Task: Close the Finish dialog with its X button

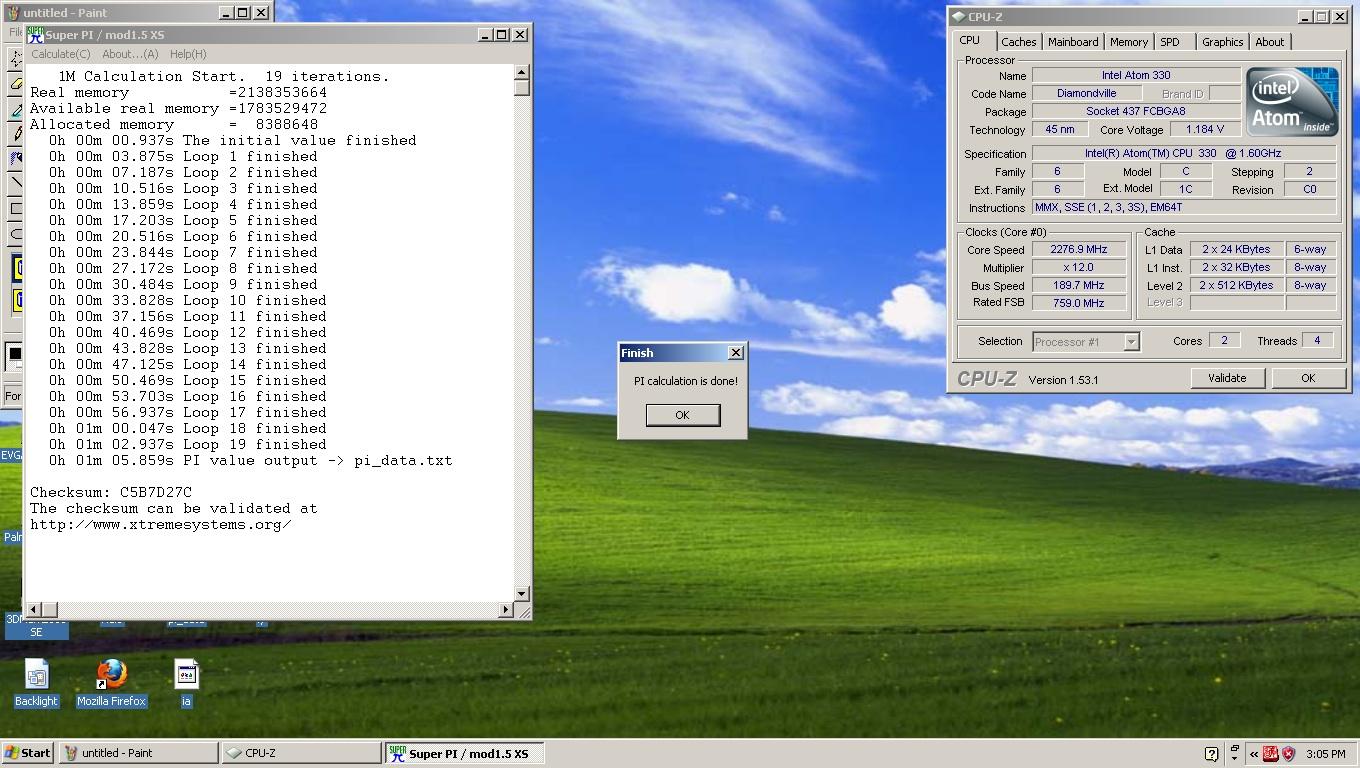Action: pos(736,353)
